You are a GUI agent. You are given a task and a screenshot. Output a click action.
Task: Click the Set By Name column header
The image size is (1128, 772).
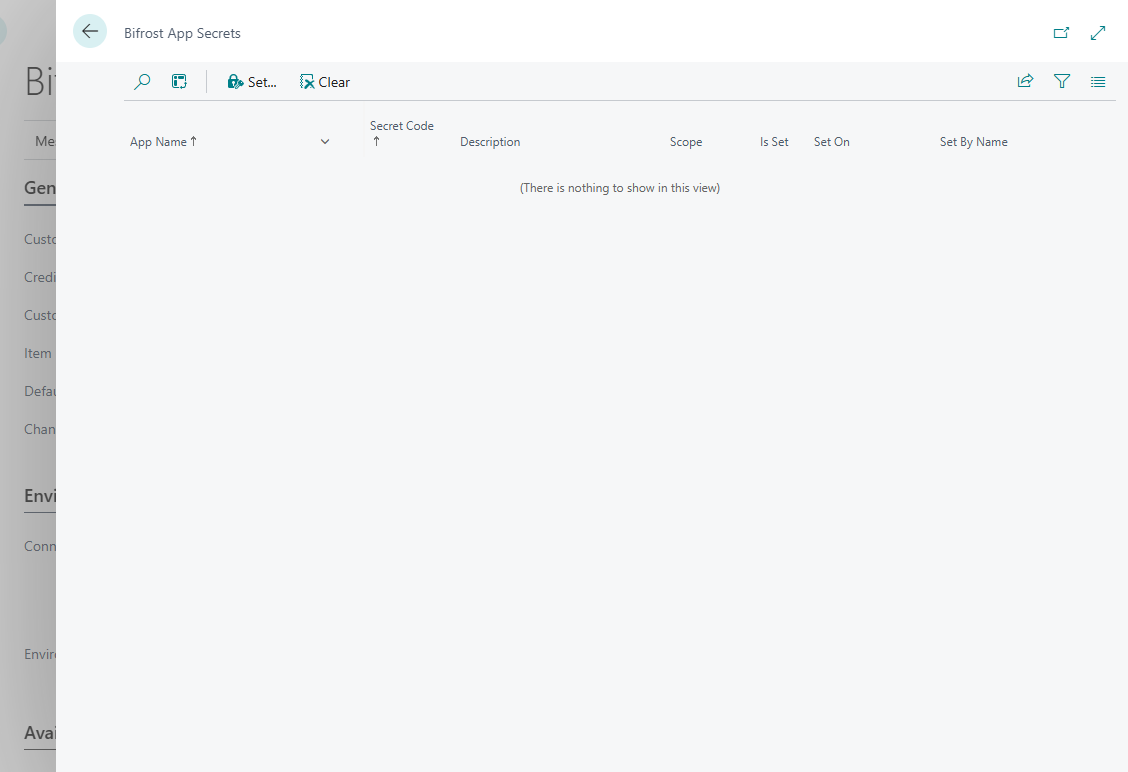pos(973,142)
